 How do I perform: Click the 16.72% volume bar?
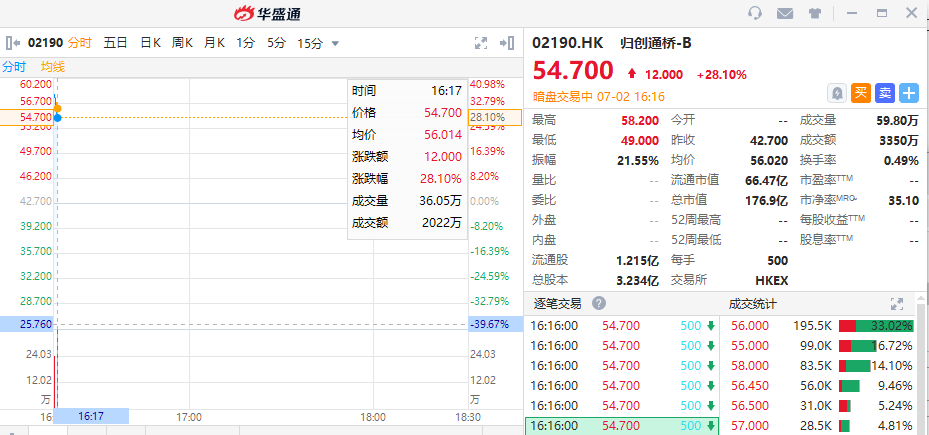(857, 346)
